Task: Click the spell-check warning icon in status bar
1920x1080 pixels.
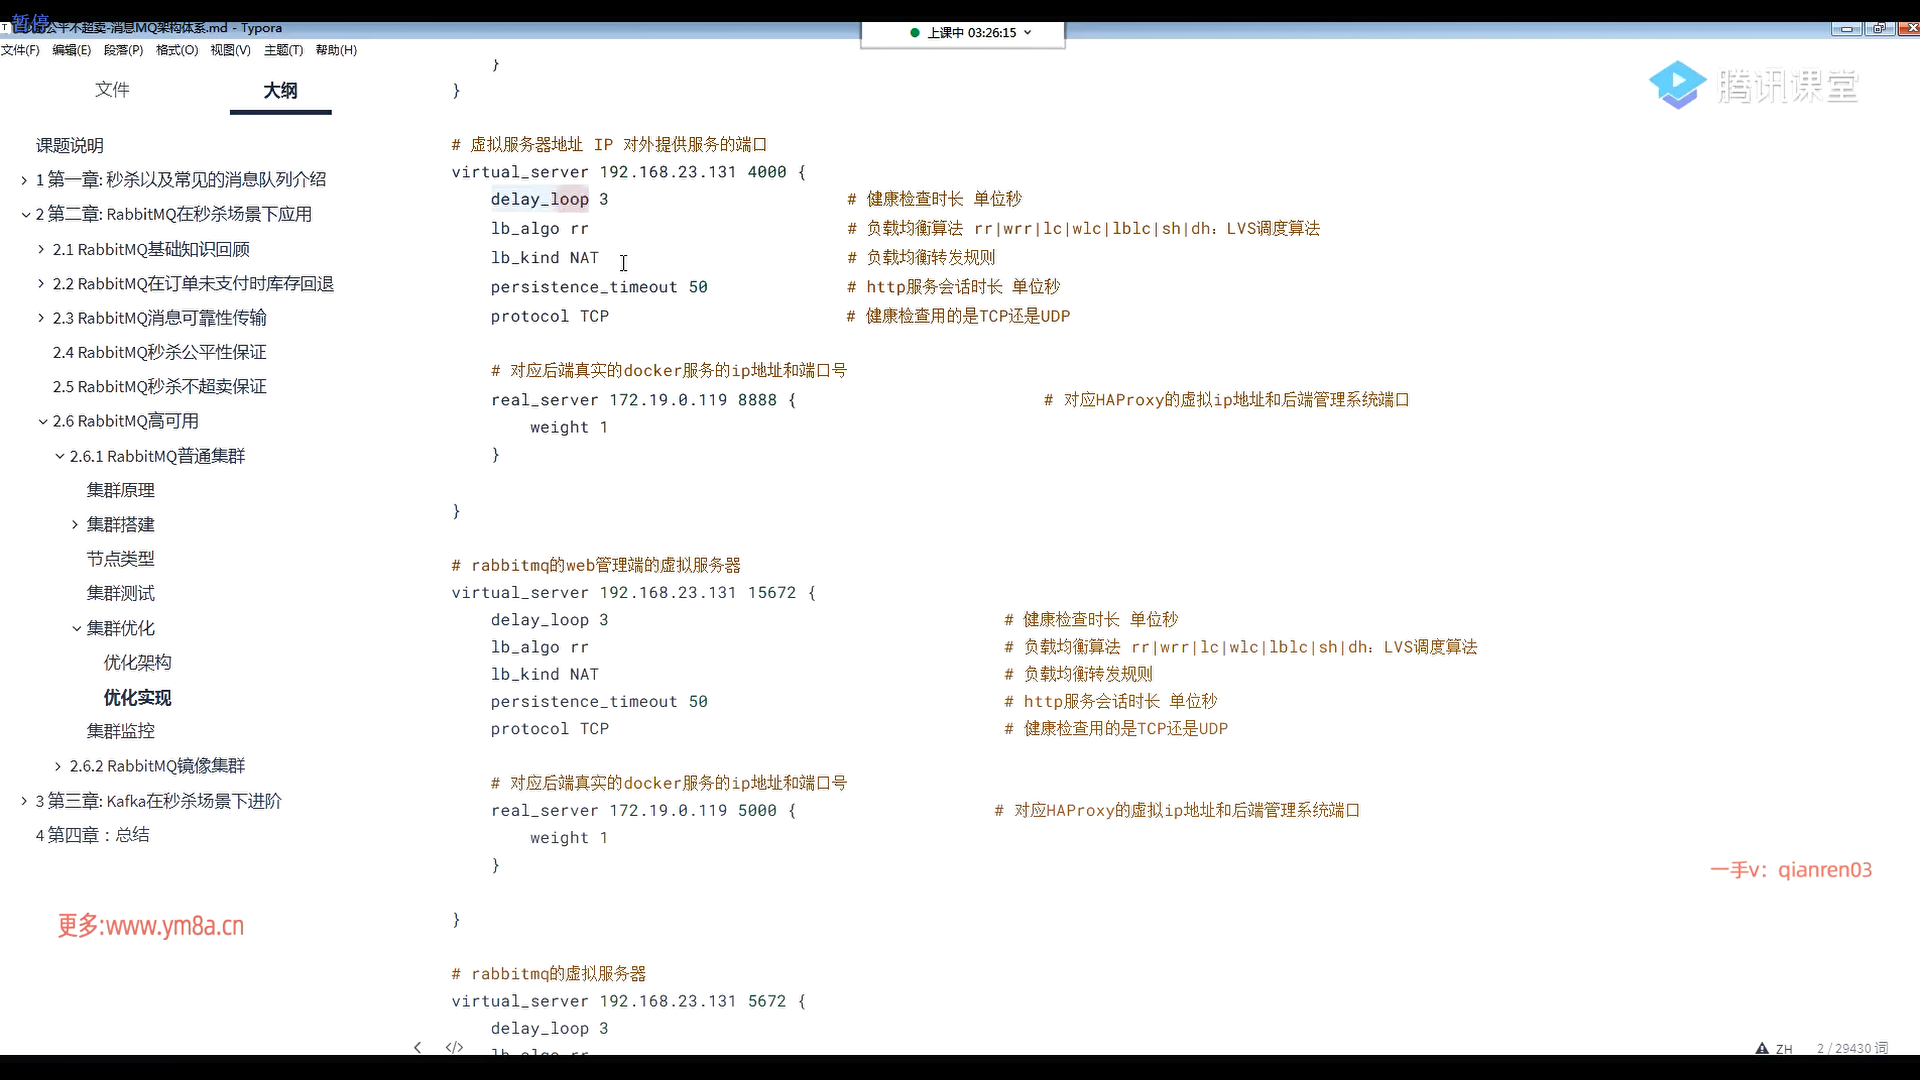Action: coord(1762,1048)
